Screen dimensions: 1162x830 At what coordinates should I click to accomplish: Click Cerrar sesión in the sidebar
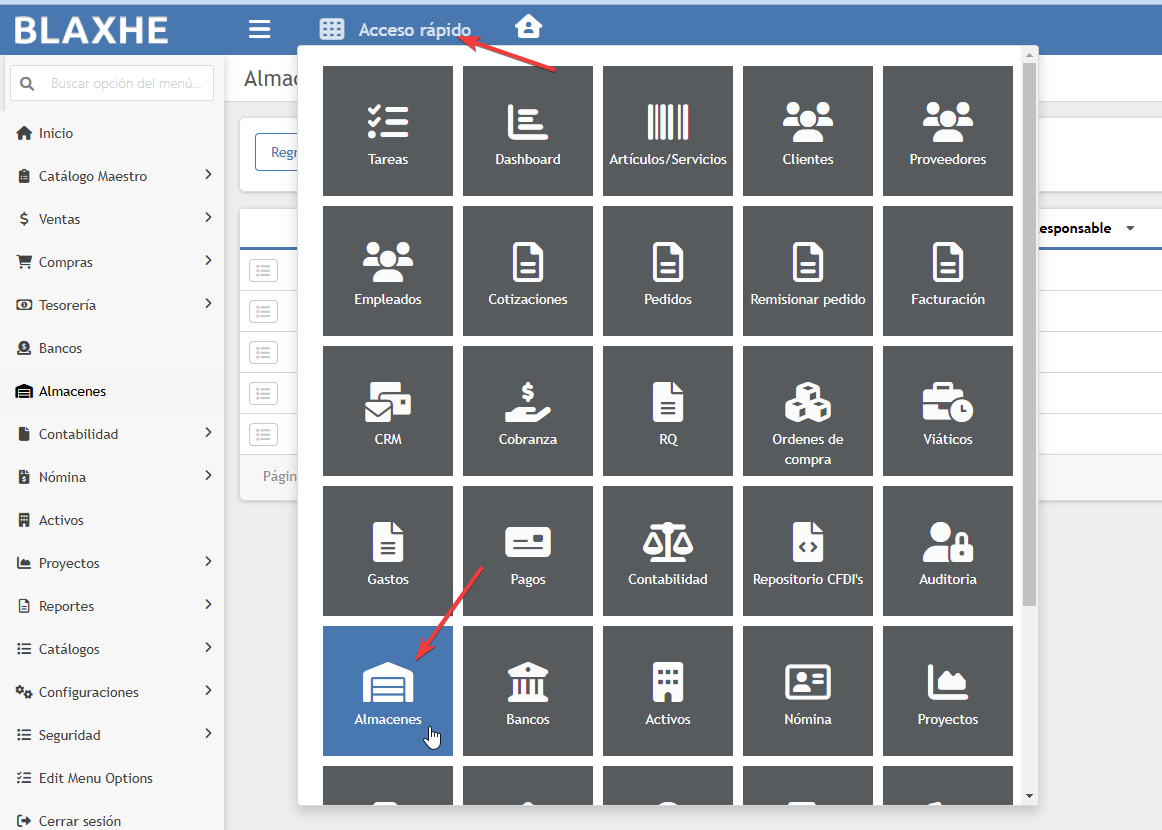click(114, 819)
